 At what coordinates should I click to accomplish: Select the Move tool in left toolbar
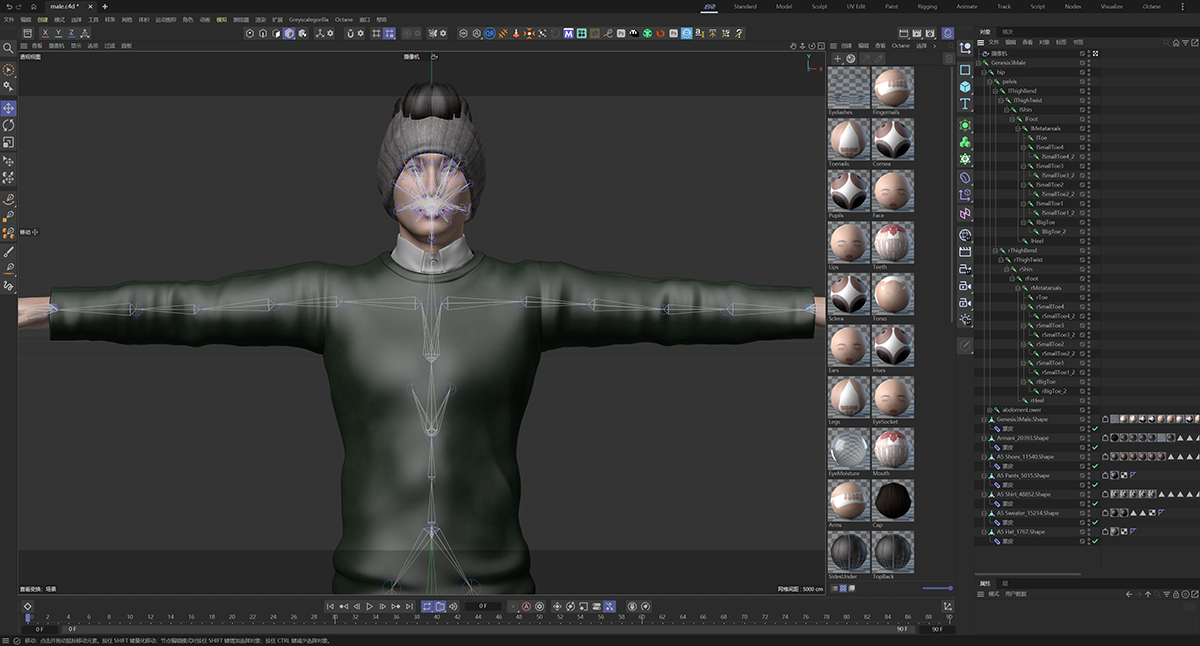coord(9,108)
